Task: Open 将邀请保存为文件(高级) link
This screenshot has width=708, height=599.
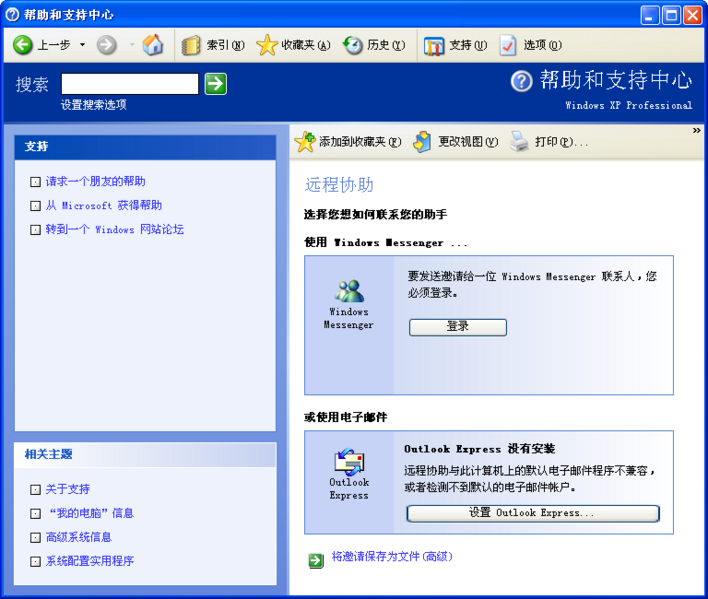Action: [392, 557]
